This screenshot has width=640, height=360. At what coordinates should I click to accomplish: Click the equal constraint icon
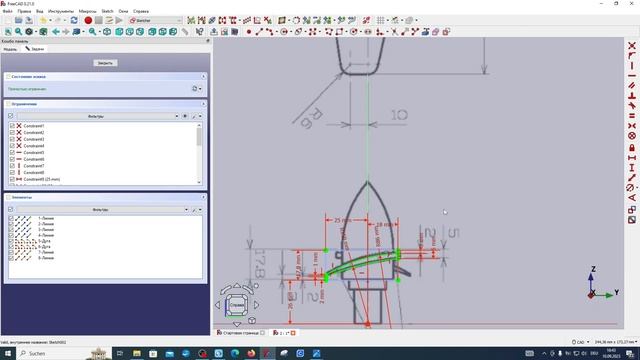click(632, 116)
